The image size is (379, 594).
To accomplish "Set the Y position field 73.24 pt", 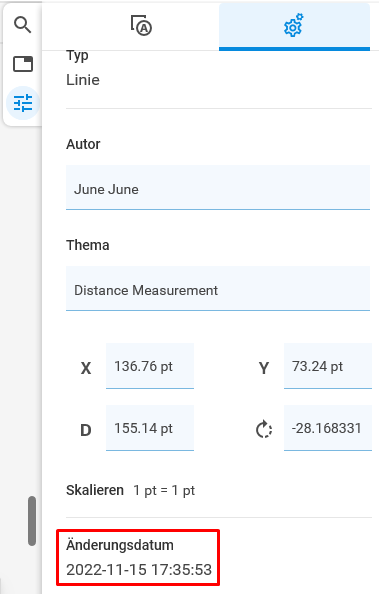I will pos(327,366).
